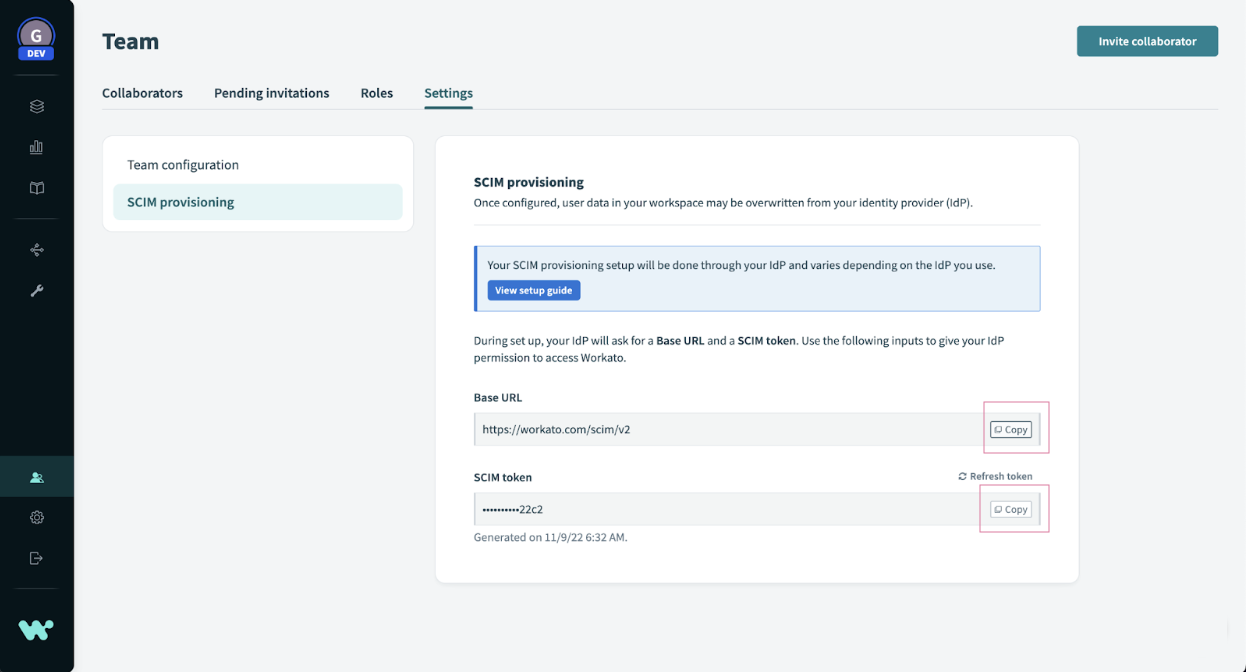Screen dimensions: 1246x672
Task: Open the gear settings icon in sidebar
Action: pos(37,517)
